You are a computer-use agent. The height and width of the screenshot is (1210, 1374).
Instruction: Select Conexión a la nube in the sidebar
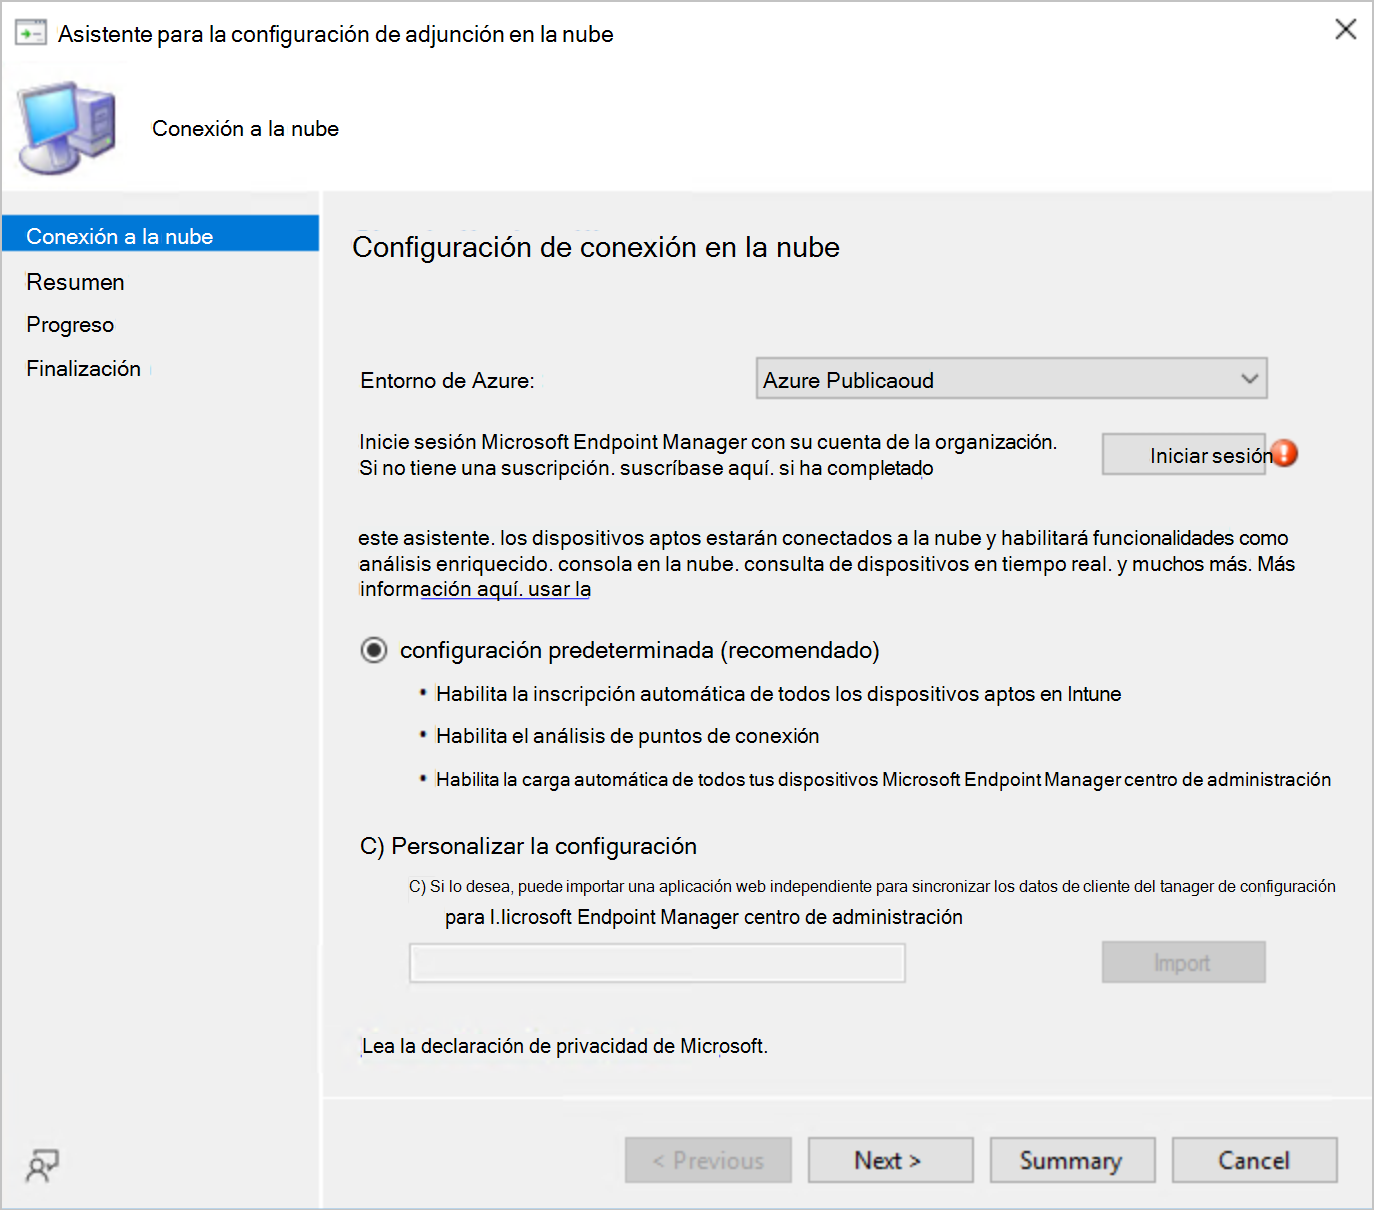pyautogui.click(x=120, y=235)
